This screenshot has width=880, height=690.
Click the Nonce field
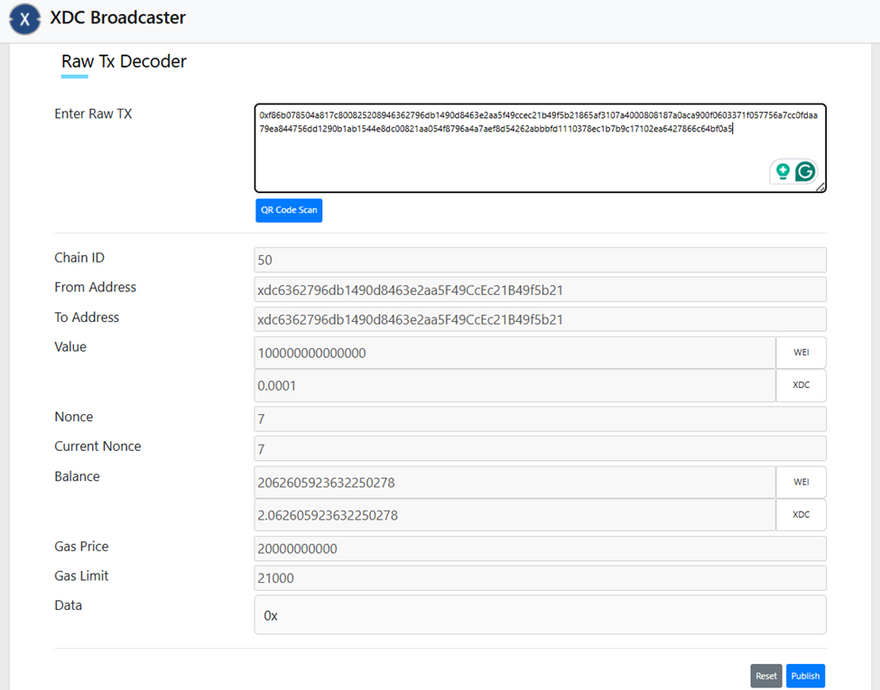tap(540, 419)
